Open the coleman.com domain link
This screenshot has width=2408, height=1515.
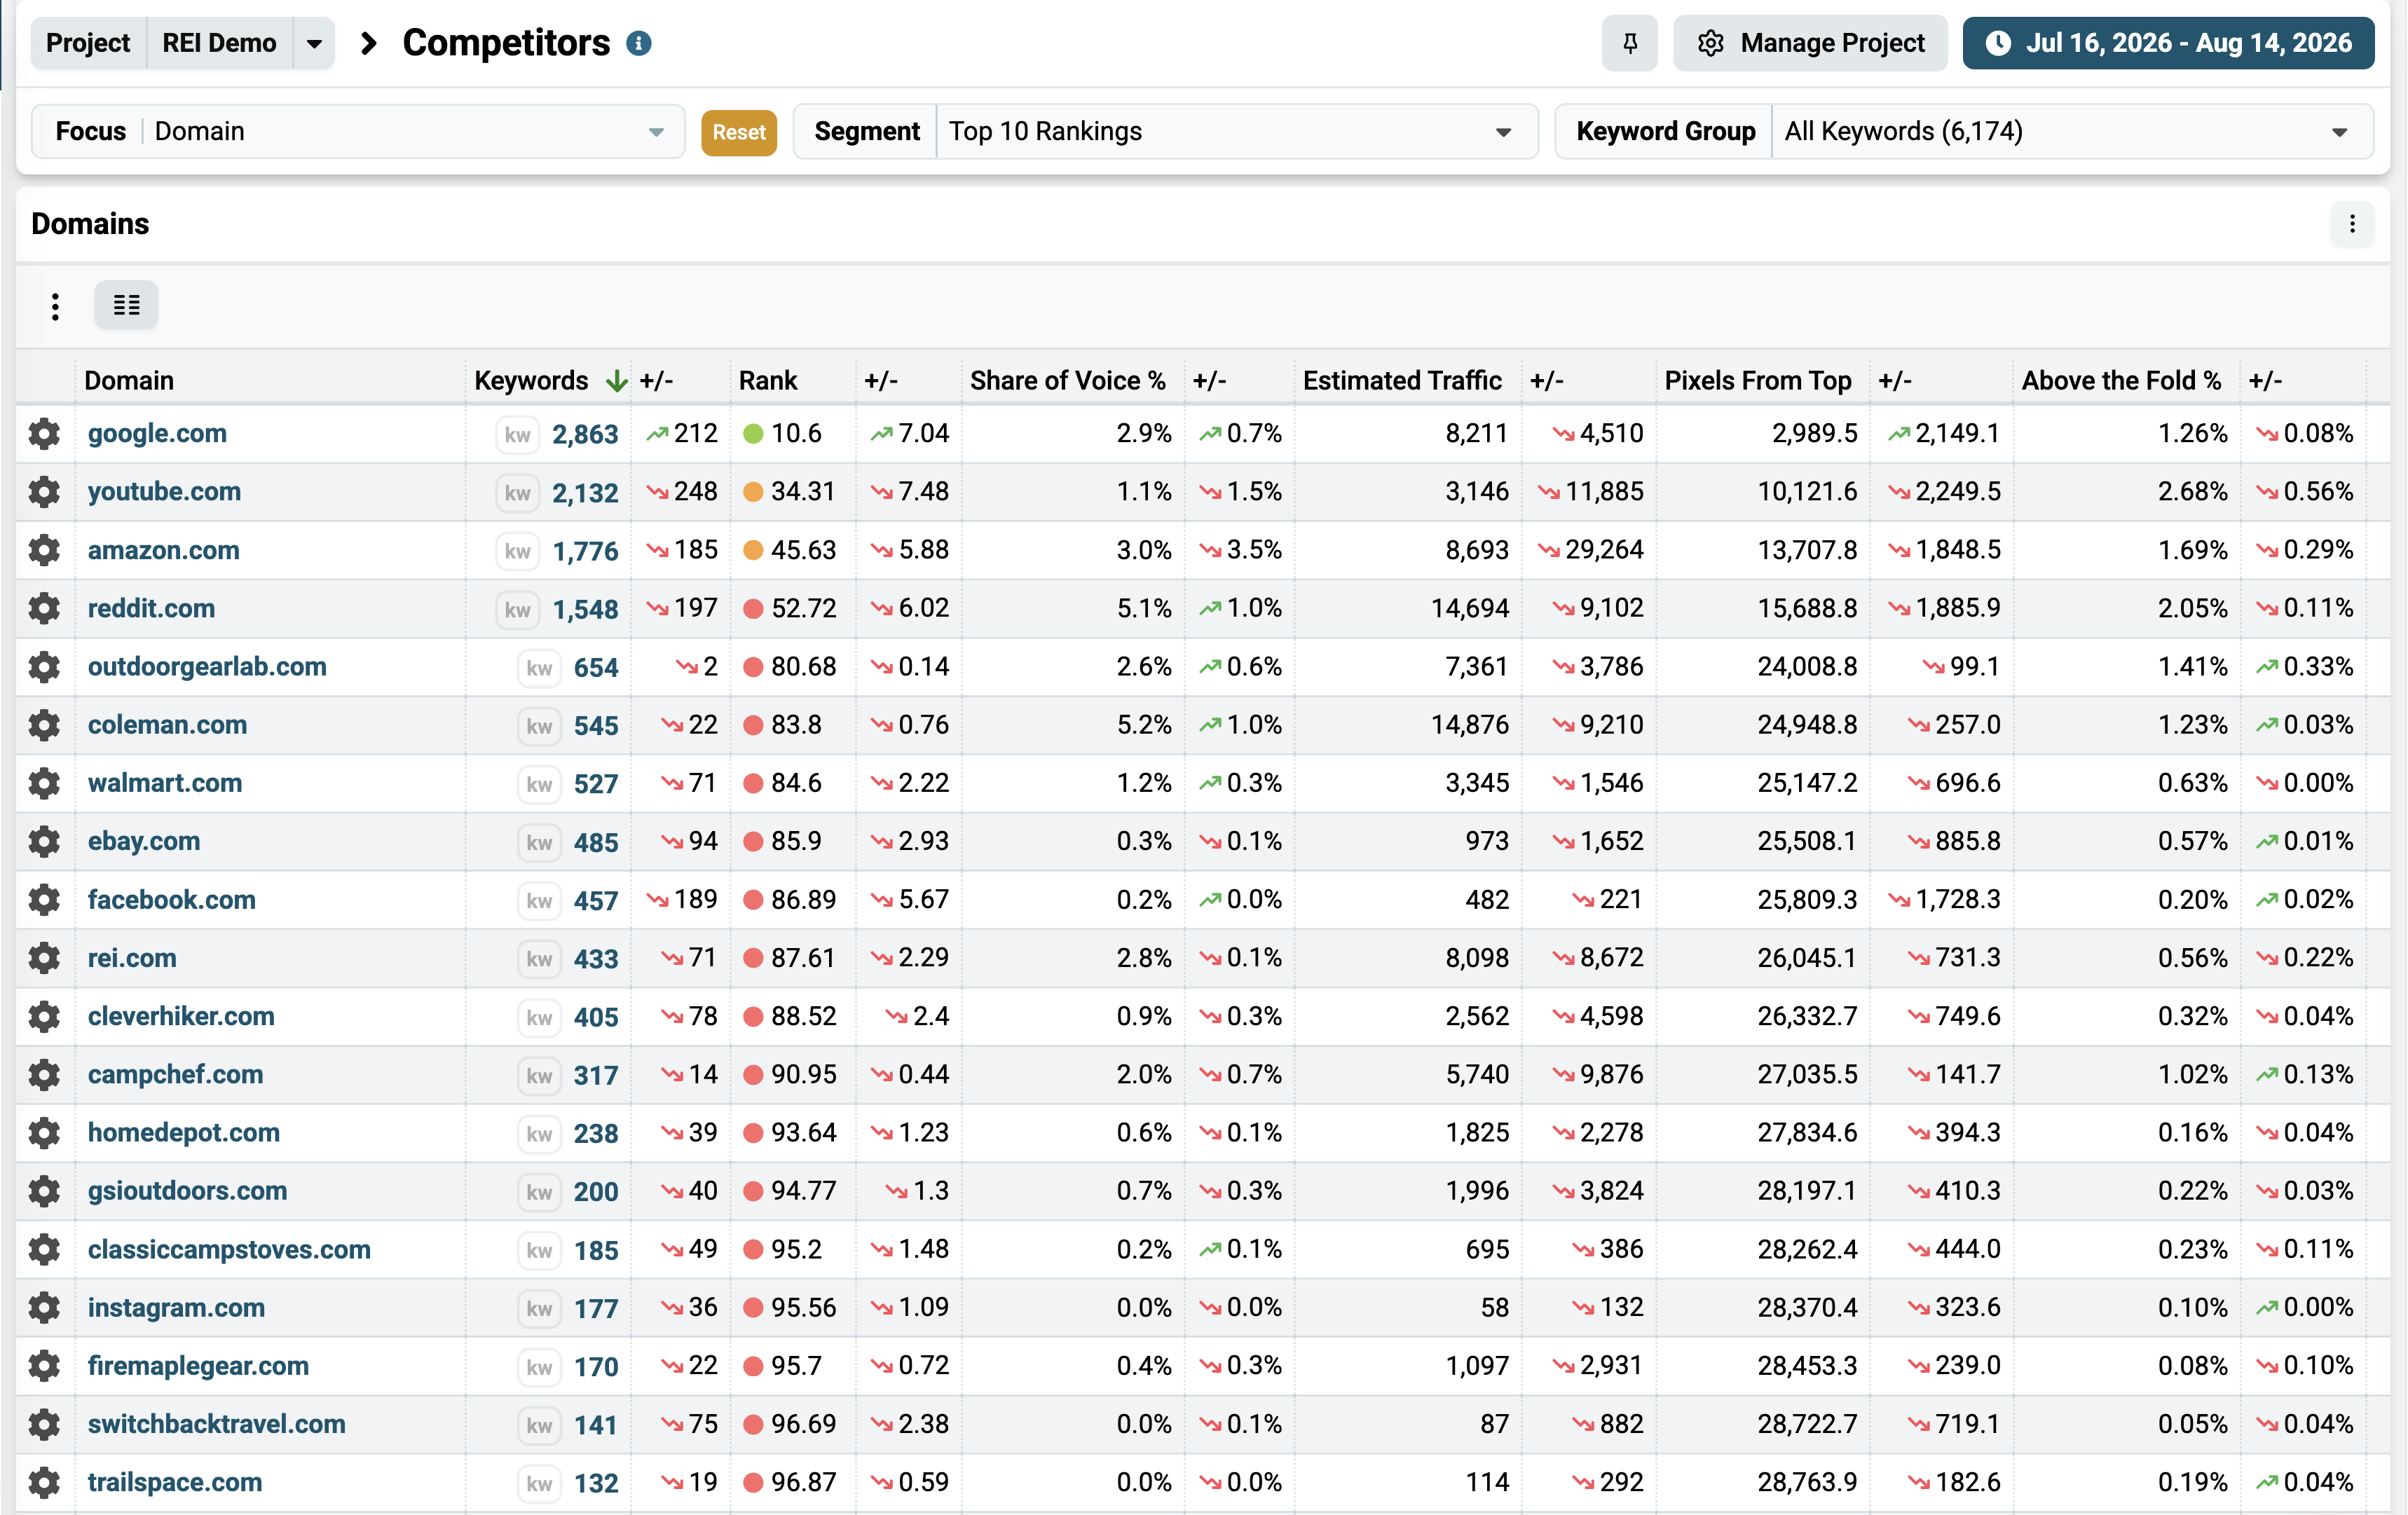167,725
